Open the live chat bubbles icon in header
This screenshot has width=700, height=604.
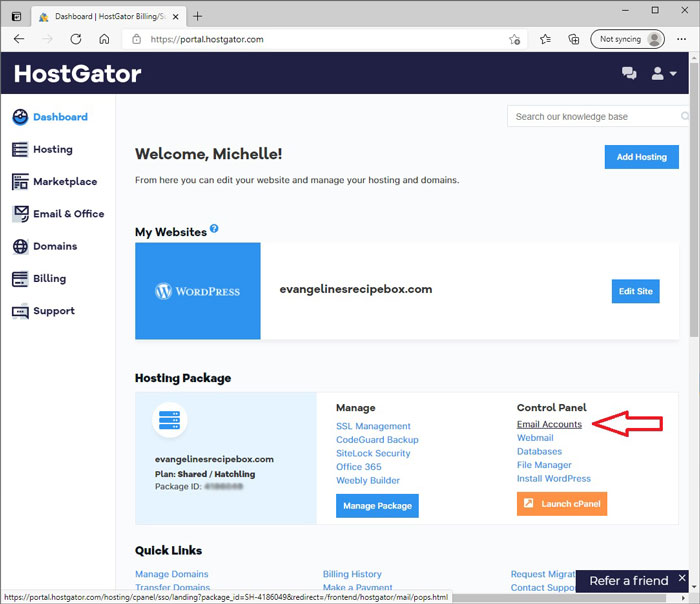pyautogui.click(x=629, y=73)
